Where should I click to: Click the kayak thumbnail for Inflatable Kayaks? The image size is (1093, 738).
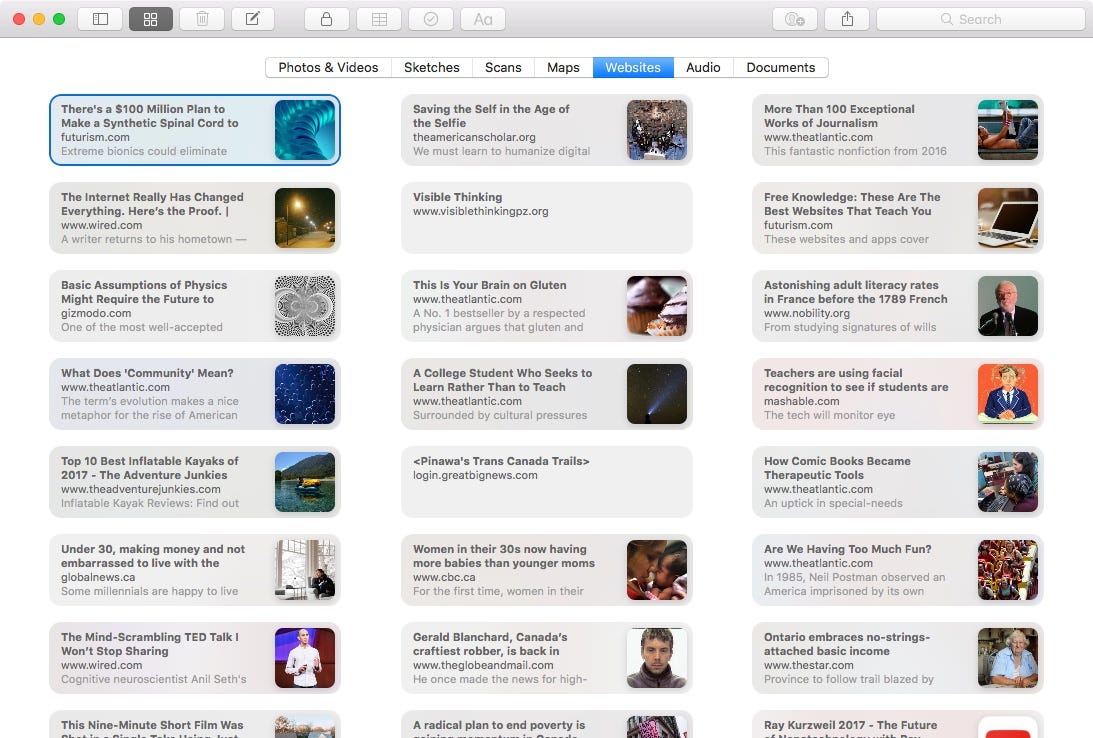(x=305, y=482)
